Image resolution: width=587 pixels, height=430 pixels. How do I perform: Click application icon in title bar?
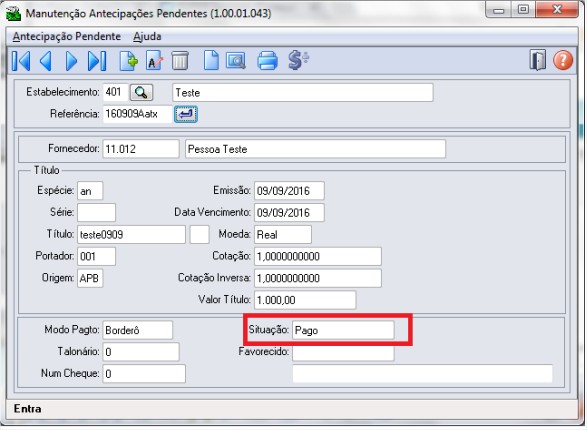click(14, 14)
